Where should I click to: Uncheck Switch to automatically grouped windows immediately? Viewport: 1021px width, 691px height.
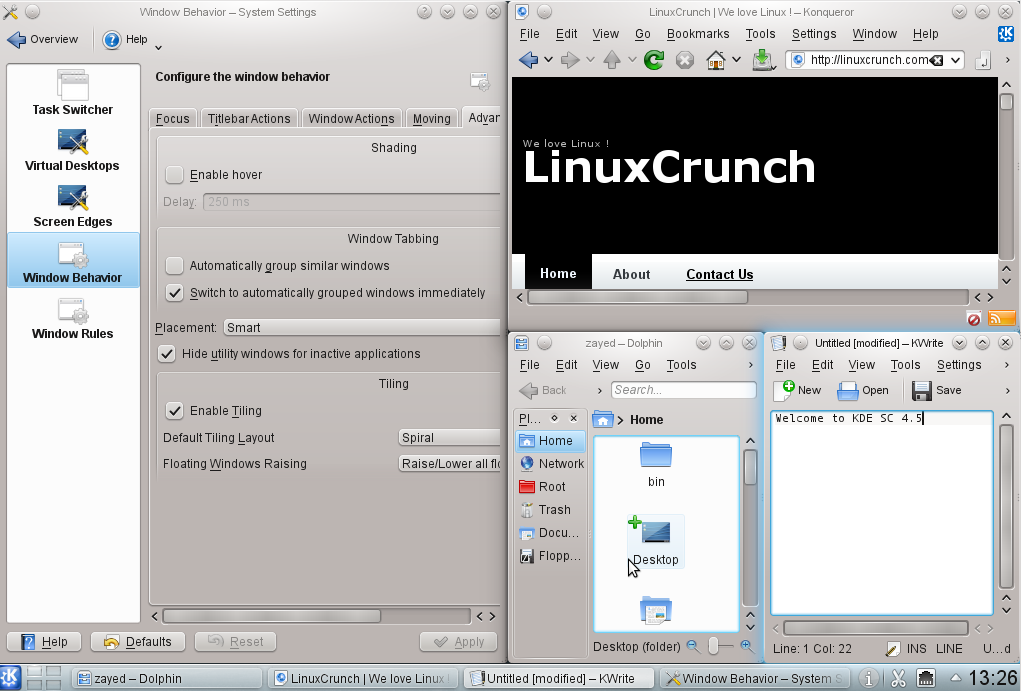pyautogui.click(x=174, y=292)
